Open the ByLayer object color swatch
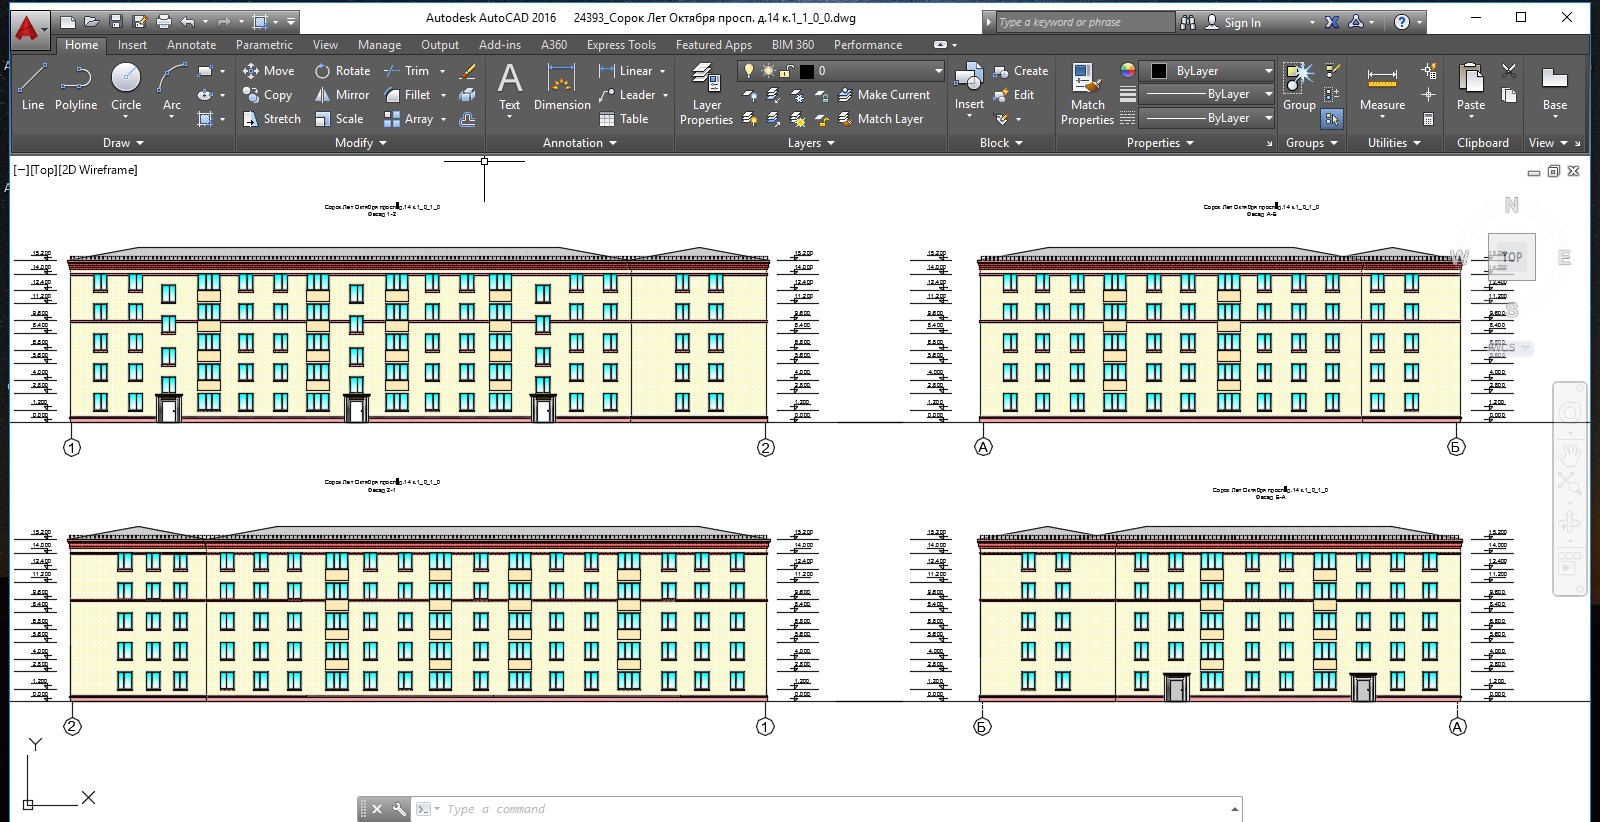 pyautogui.click(x=1159, y=71)
